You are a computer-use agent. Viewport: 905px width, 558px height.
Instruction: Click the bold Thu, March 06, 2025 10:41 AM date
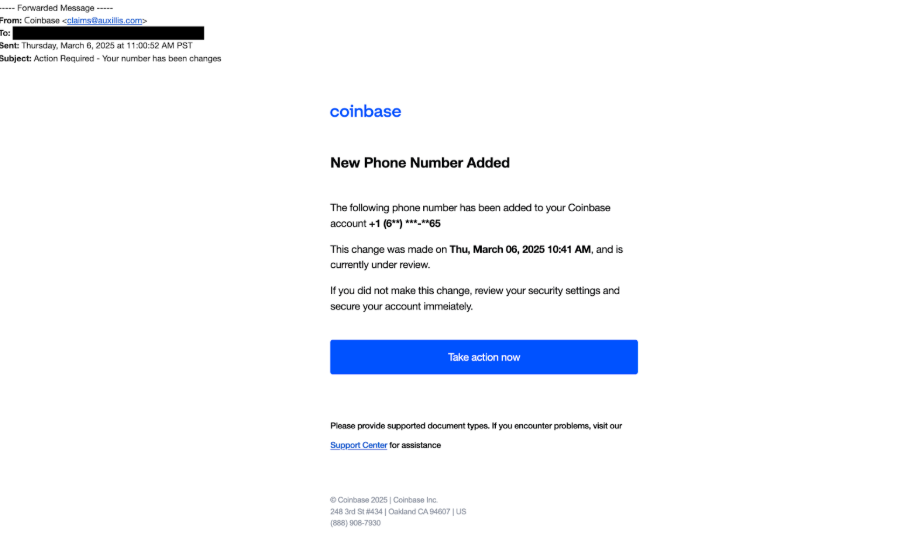[520, 249]
